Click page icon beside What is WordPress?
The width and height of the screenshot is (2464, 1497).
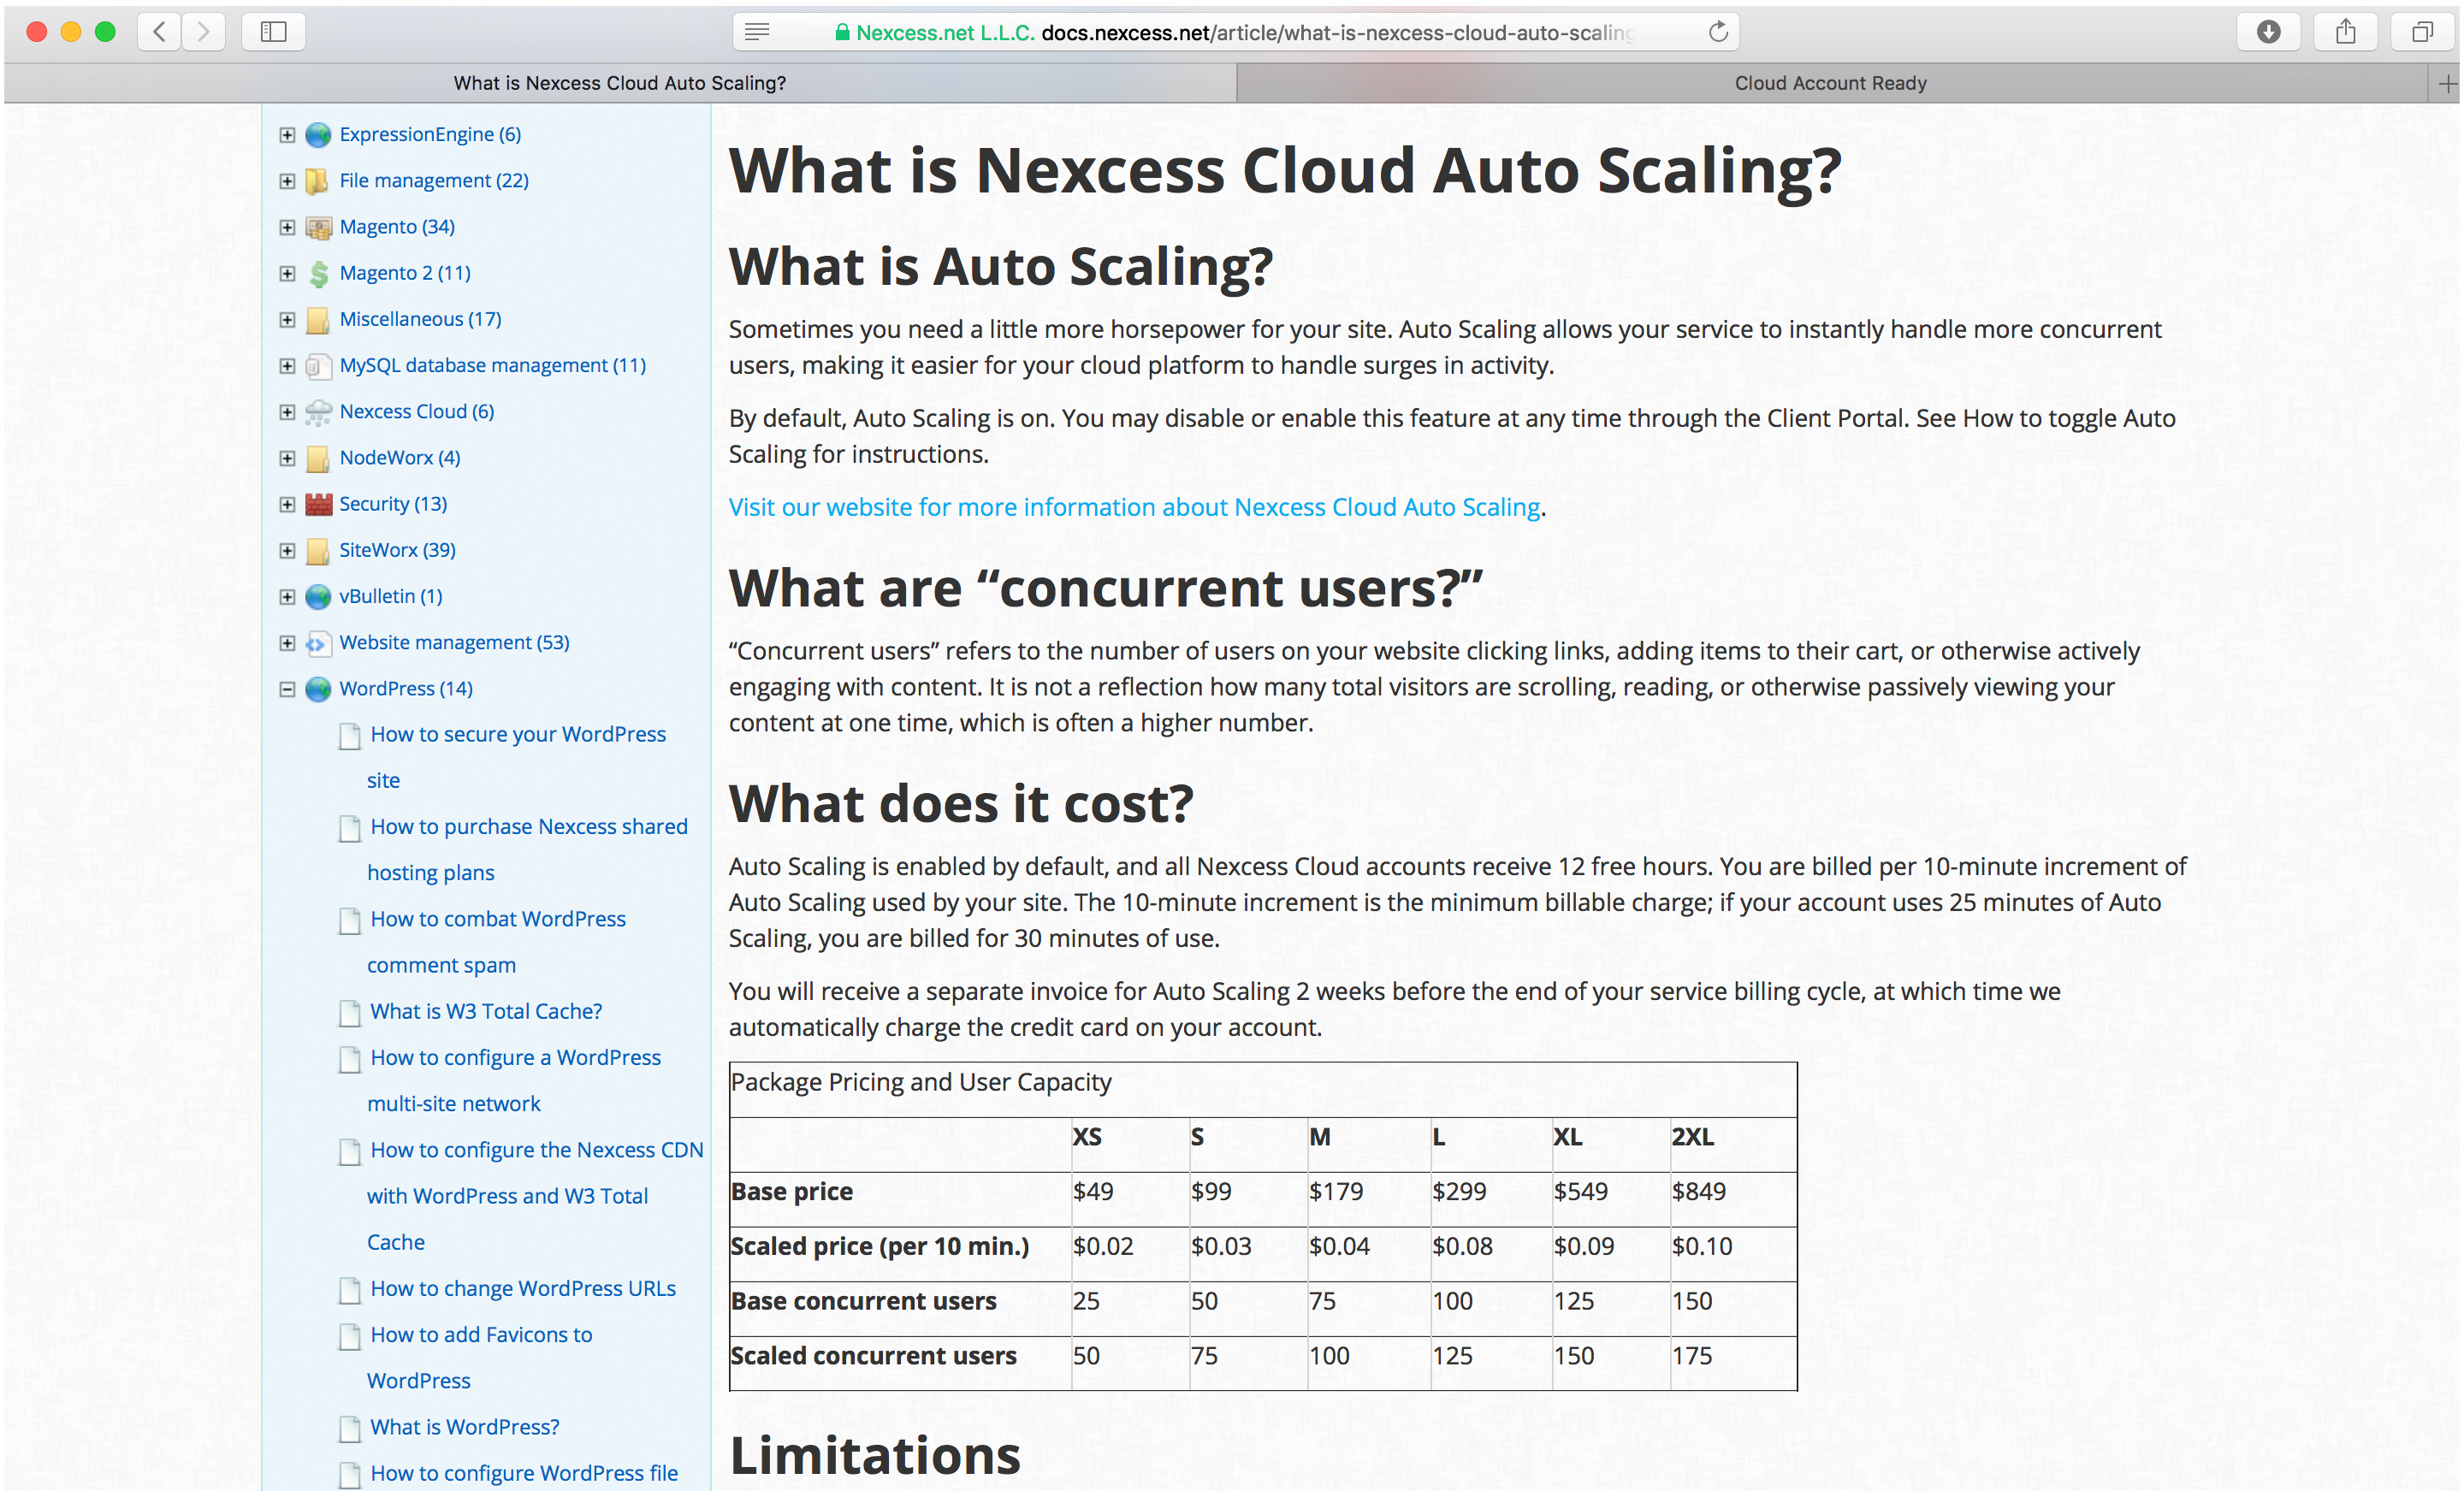[349, 1429]
